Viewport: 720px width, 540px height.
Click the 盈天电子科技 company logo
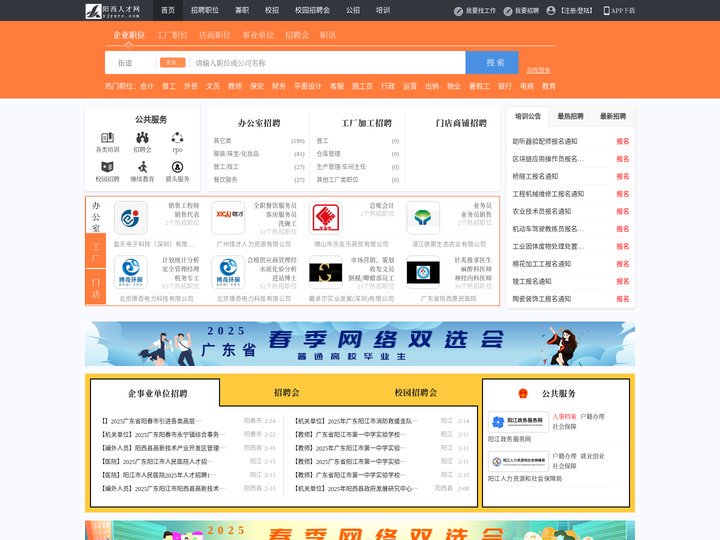pyautogui.click(x=130, y=218)
